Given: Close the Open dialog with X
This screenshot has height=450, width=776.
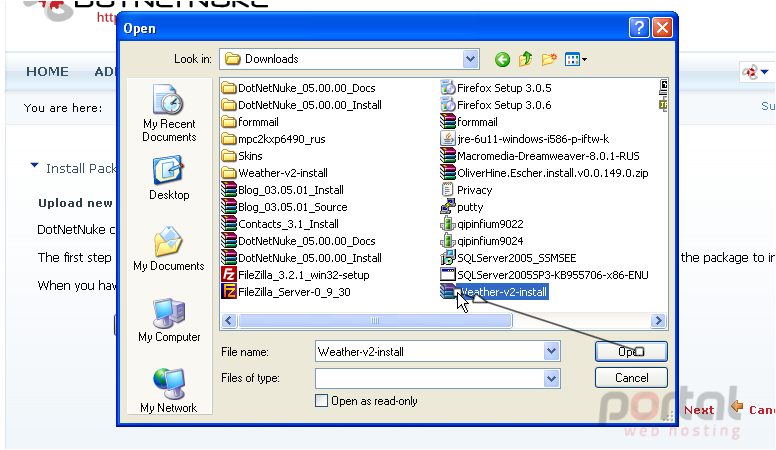Looking at the screenshot, I should click(662, 28).
